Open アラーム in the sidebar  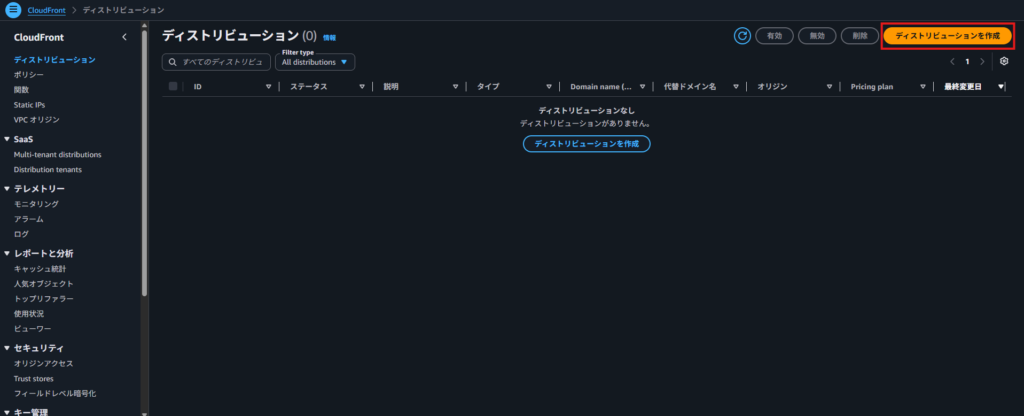point(29,219)
